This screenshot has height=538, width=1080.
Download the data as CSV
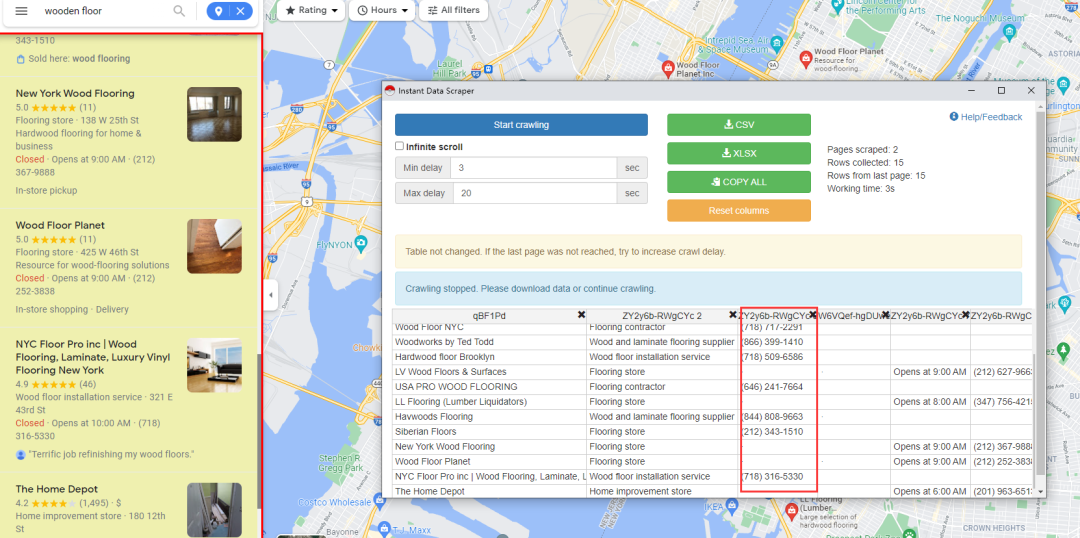738,125
